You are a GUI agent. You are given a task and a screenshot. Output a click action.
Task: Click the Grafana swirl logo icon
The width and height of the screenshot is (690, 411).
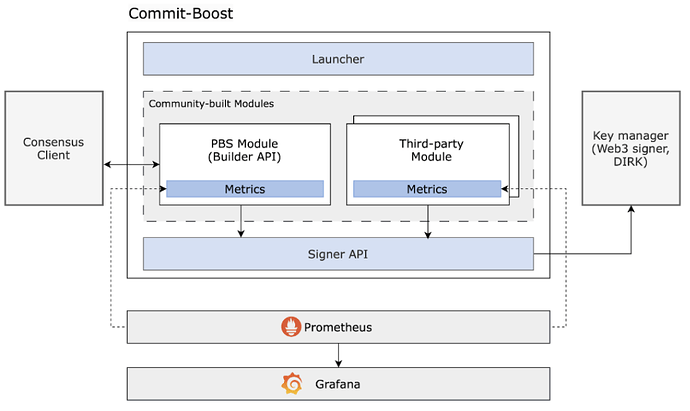click(x=292, y=384)
